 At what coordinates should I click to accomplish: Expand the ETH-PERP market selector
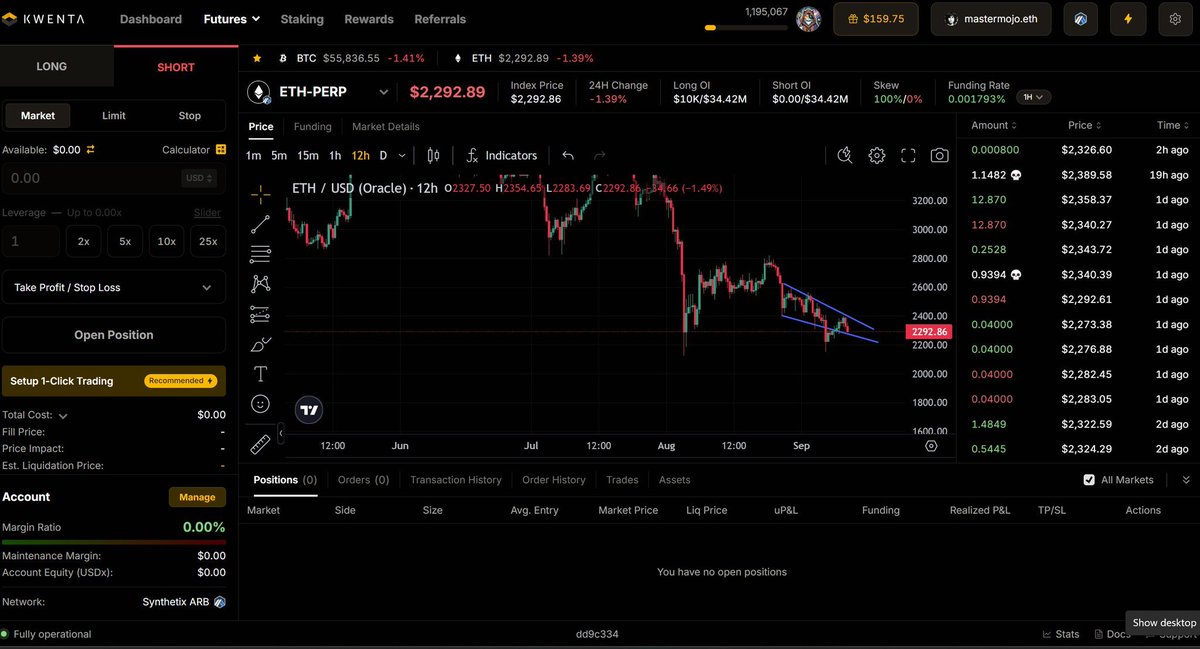coord(382,93)
